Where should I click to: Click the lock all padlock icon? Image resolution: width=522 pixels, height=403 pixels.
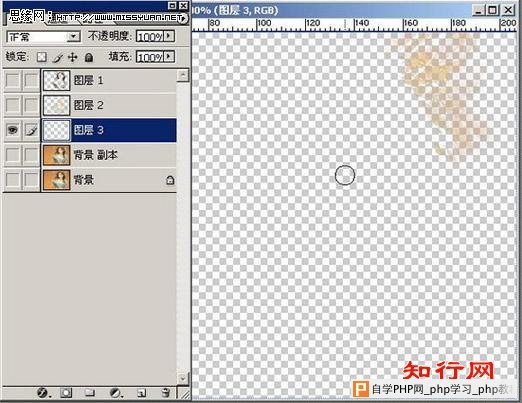point(88,57)
